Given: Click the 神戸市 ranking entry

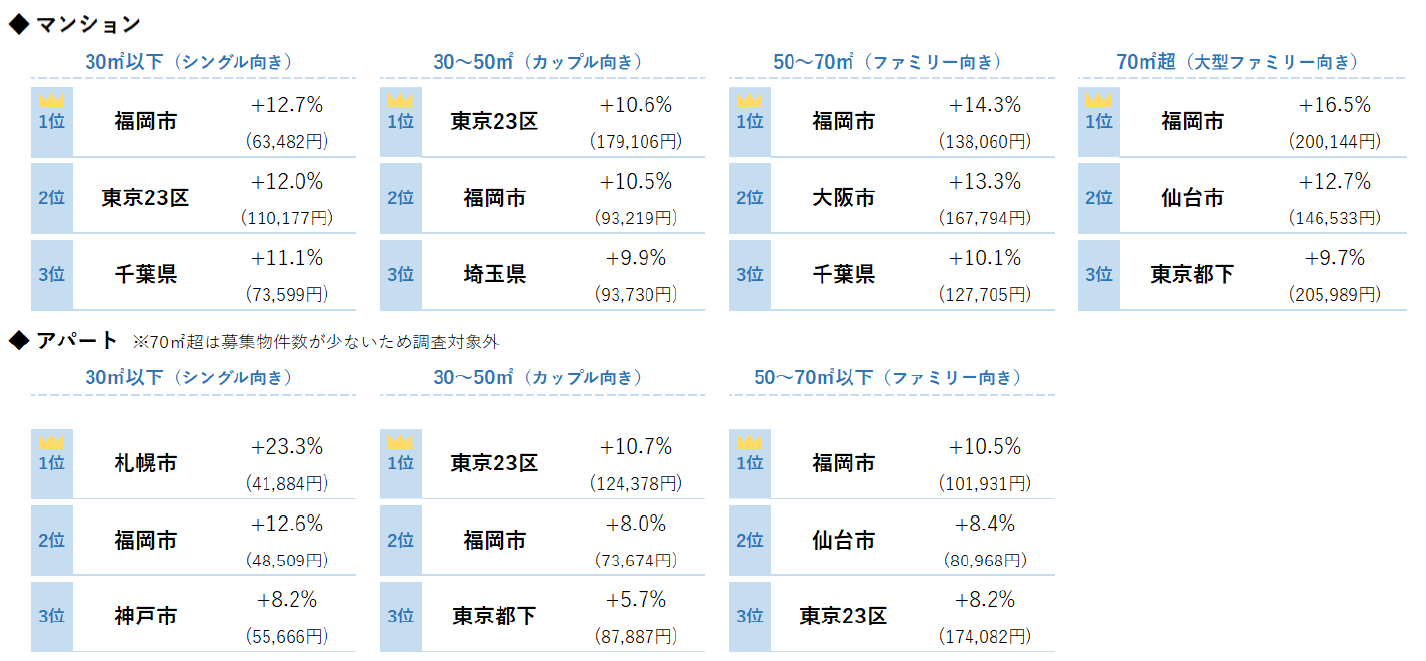Looking at the screenshot, I should click(145, 616).
